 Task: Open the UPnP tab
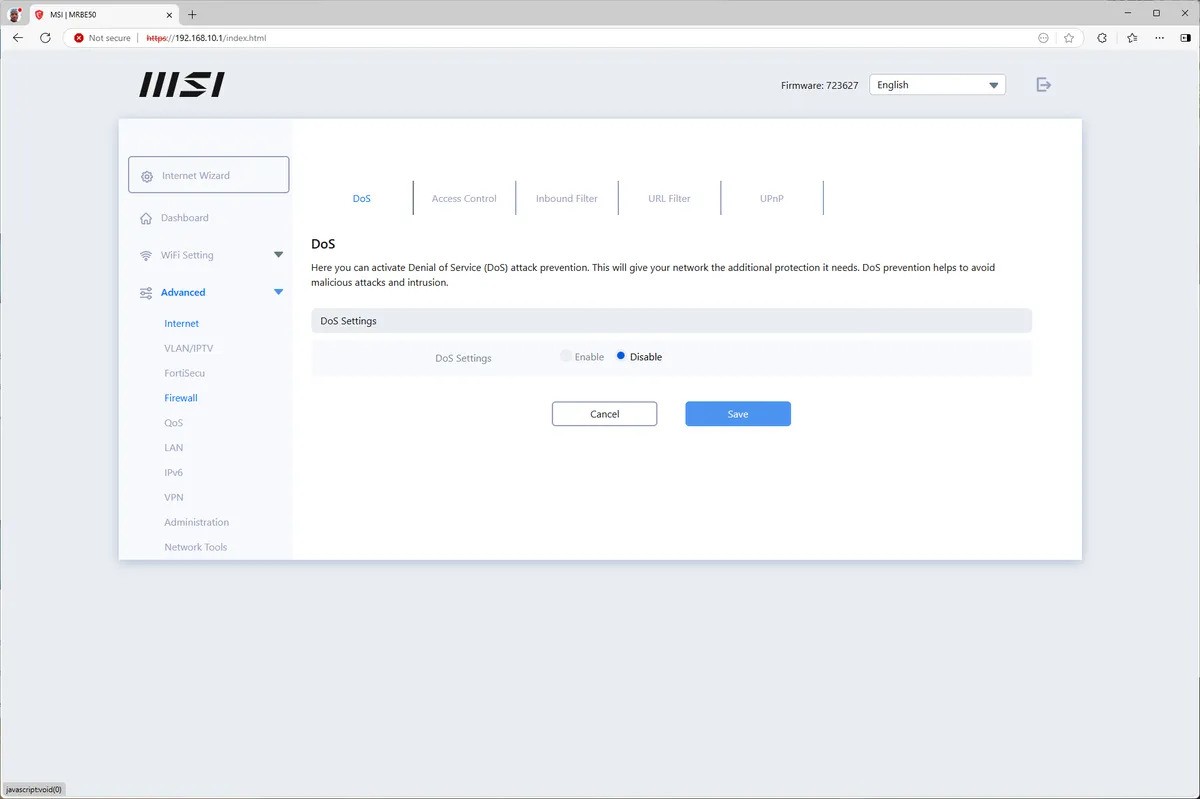click(x=771, y=199)
